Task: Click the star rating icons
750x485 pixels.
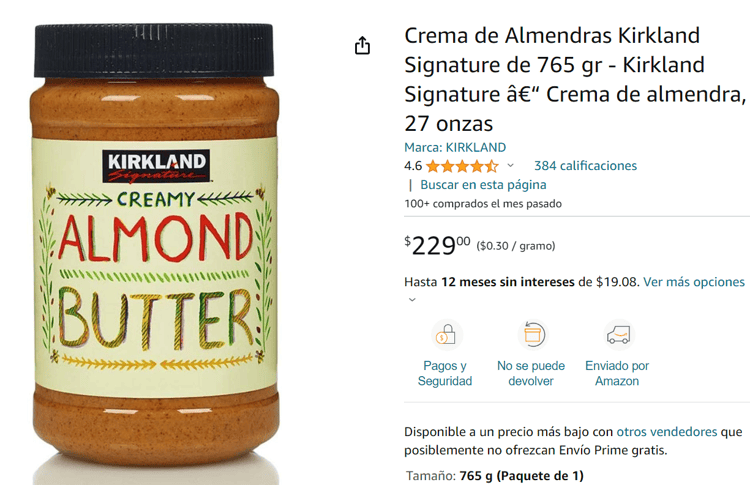Action: click(x=462, y=166)
